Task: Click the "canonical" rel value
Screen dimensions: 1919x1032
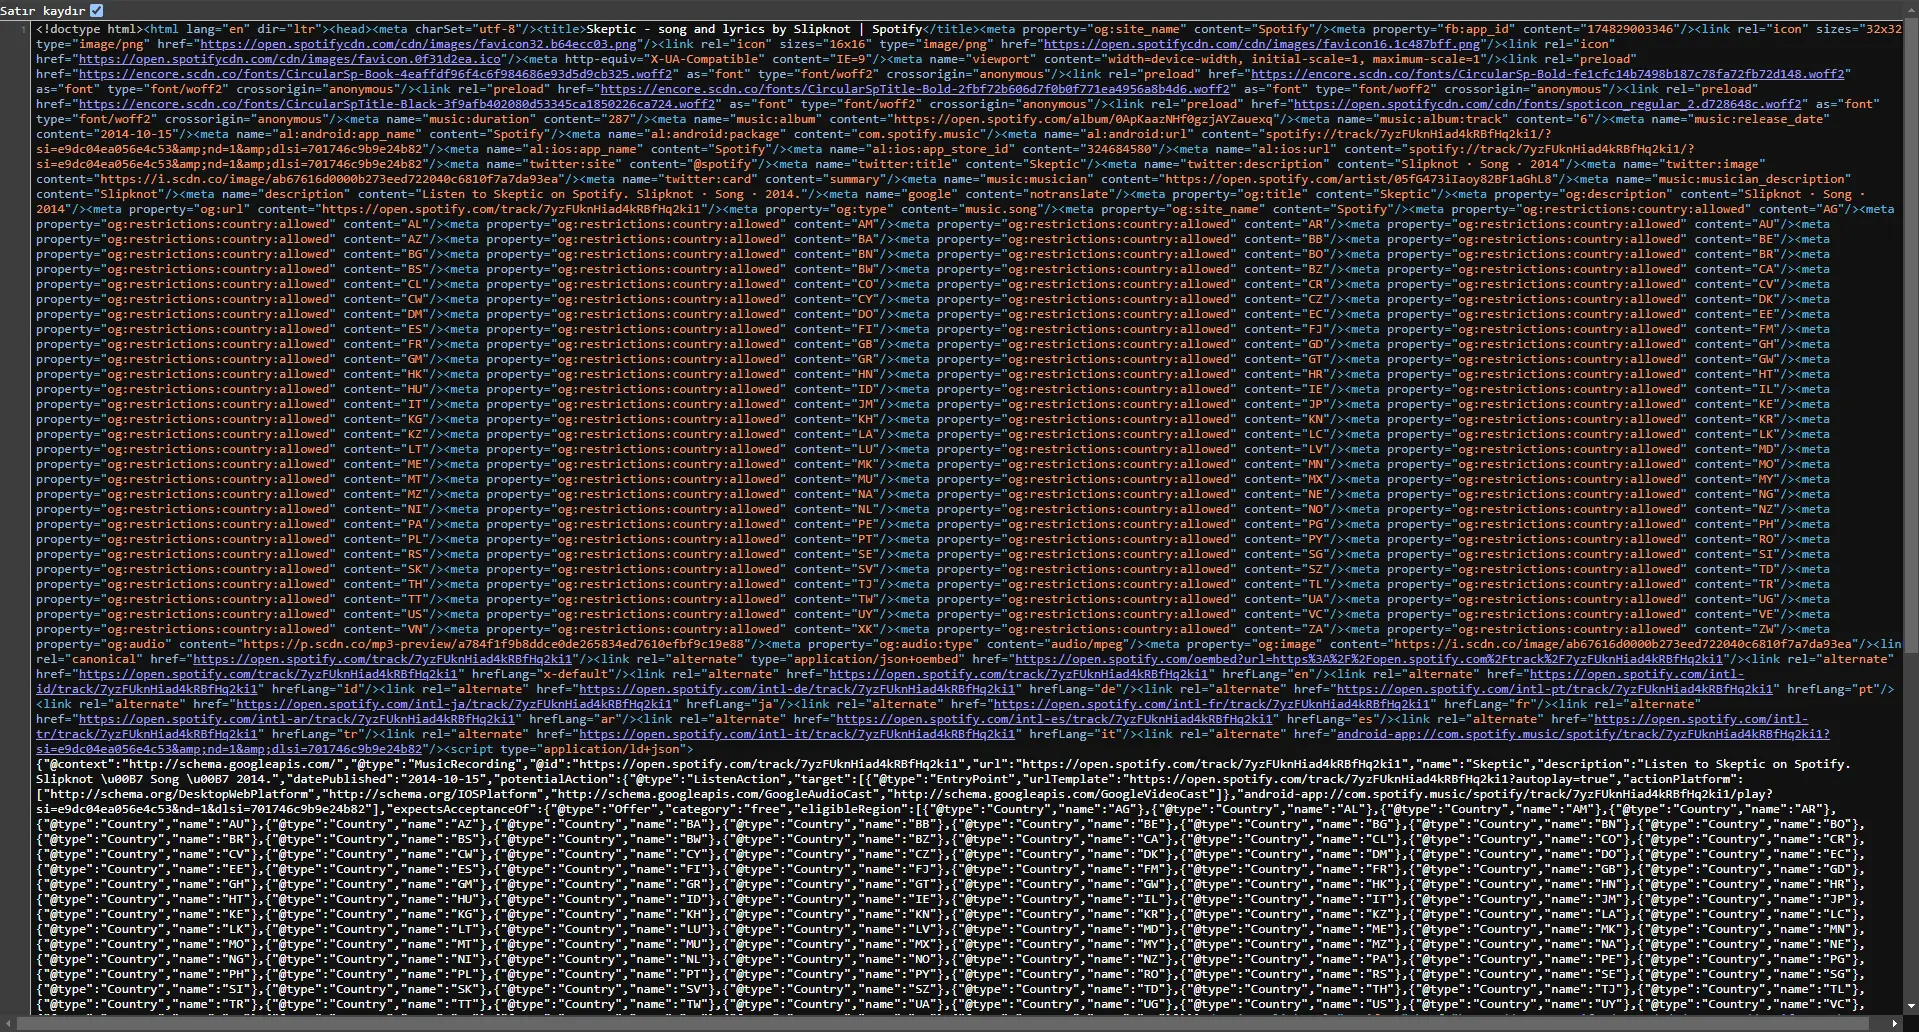Action: tap(103, 659)
